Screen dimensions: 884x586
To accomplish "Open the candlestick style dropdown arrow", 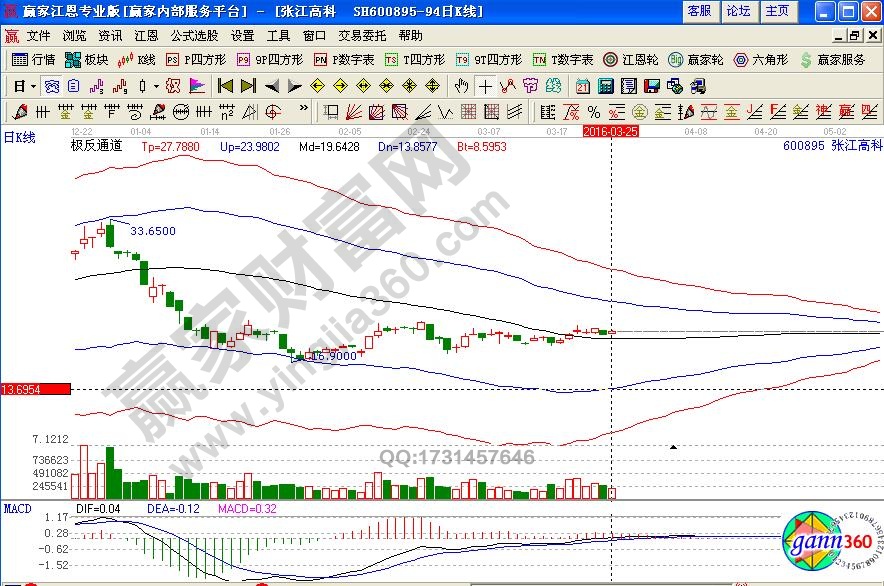I will (157, 85).
